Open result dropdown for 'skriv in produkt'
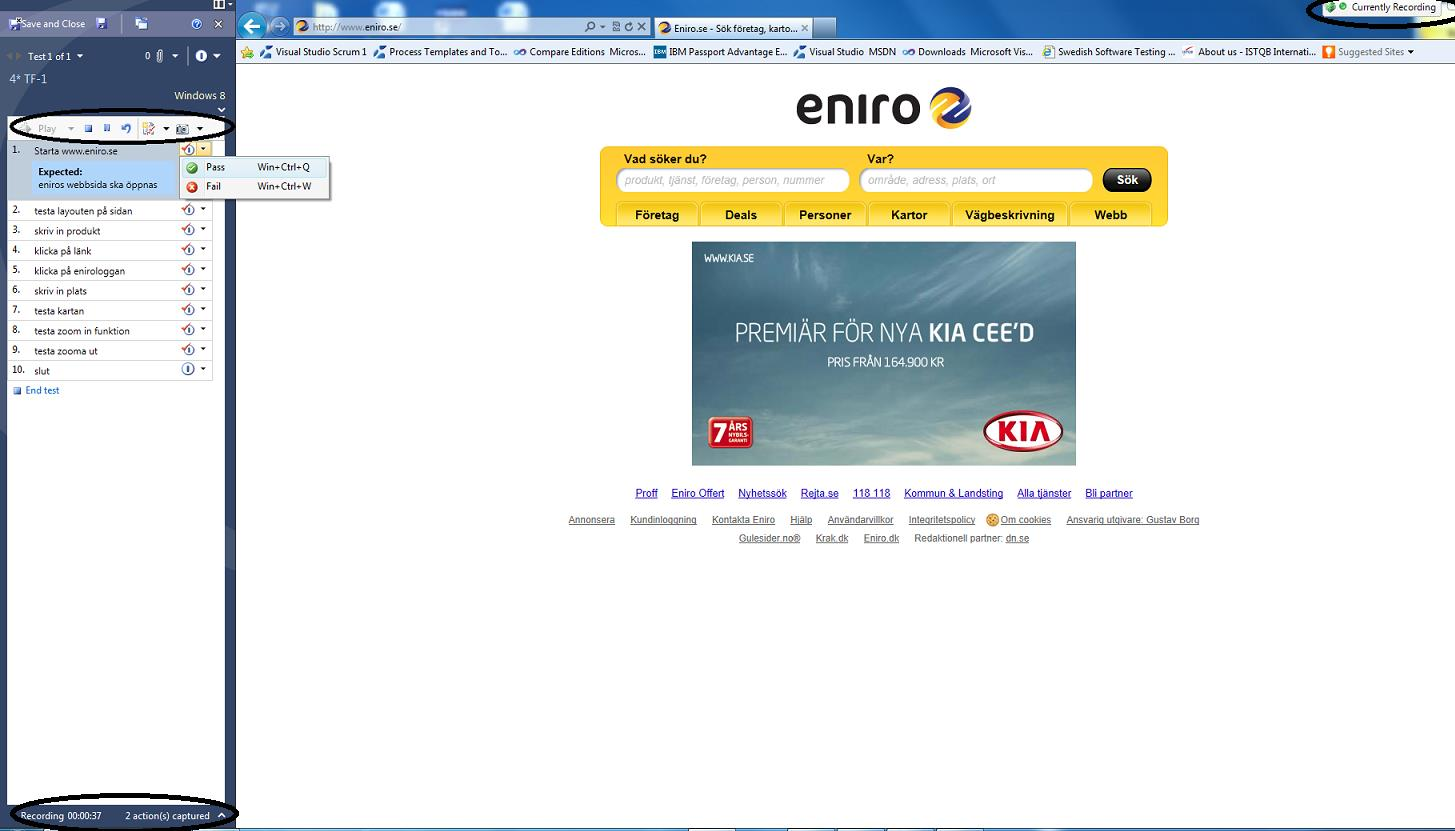 coord(204,230)
